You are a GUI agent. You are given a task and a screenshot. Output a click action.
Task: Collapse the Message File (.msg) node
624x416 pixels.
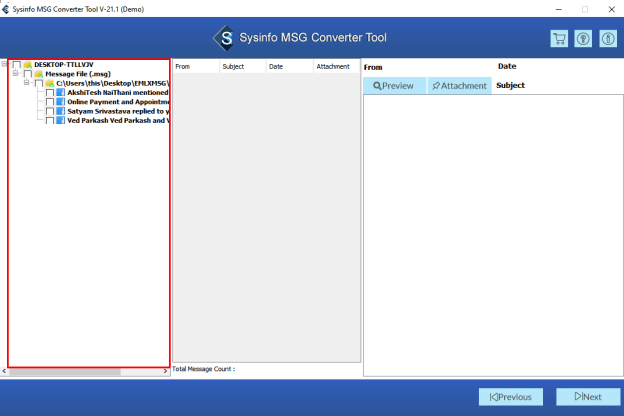tap(16, 74)
